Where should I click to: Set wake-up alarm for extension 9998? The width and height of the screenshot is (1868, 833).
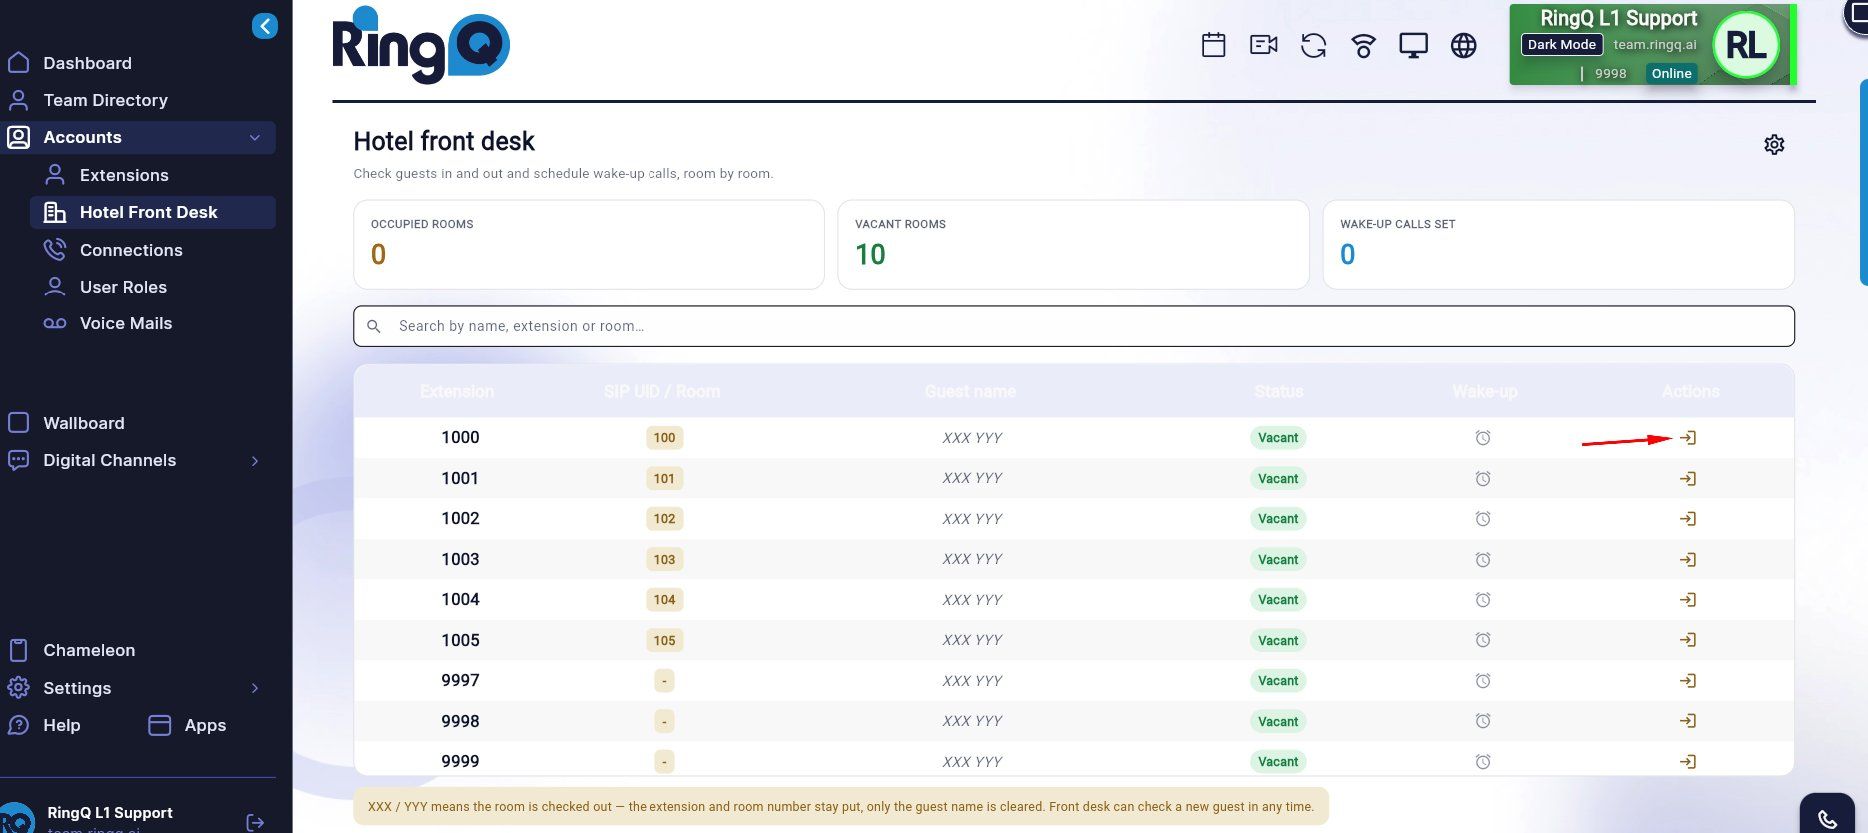tap(1483, 721)
